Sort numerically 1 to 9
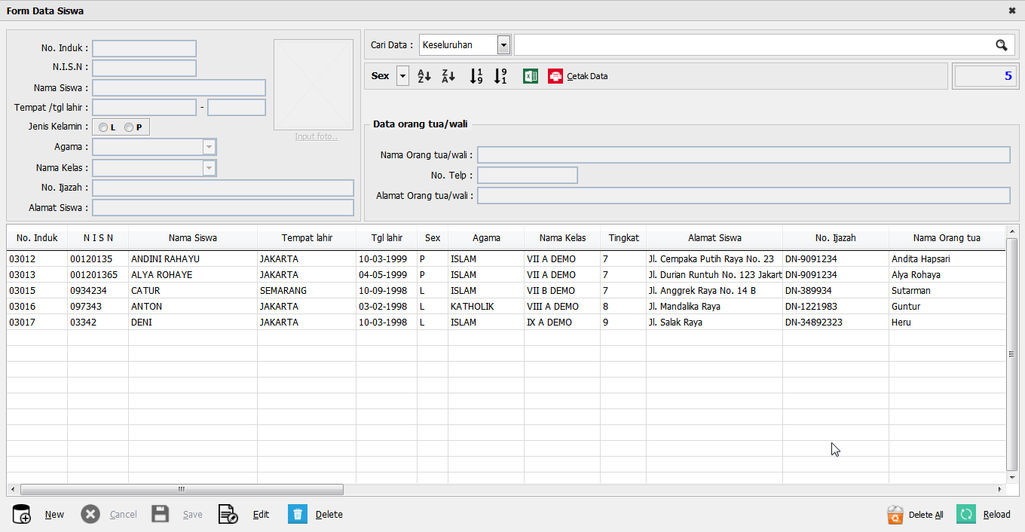 click(x=476, y=76)
